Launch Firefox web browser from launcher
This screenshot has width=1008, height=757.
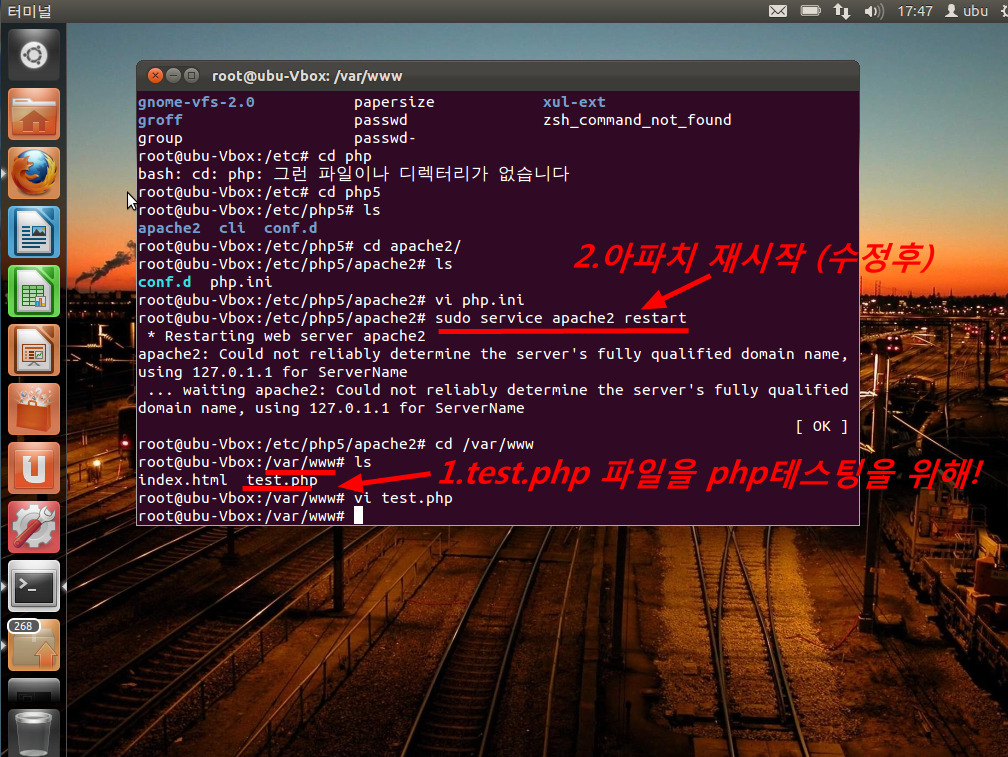point(34,172)
